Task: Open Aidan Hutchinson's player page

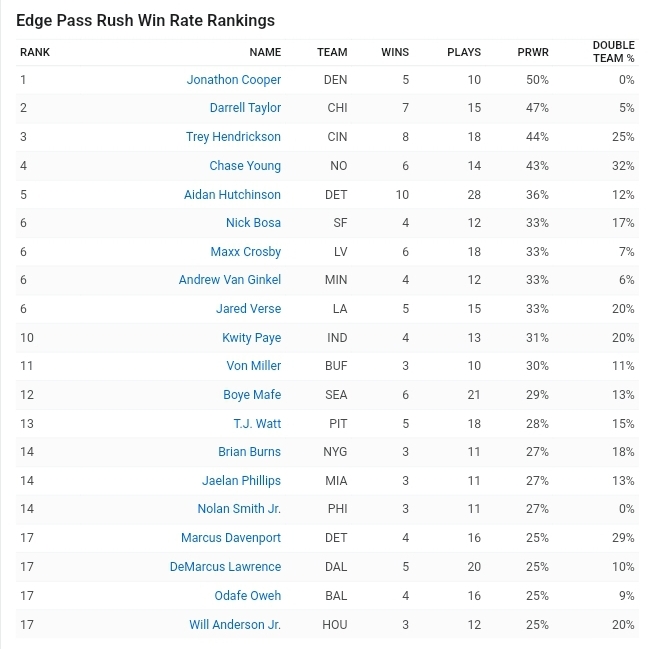Action: (x=232, y=195)
